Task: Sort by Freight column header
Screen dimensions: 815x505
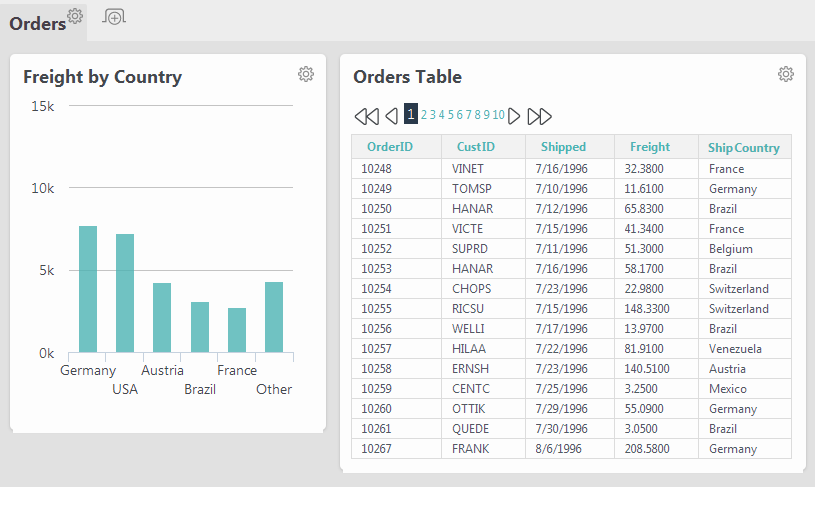Action: click(650, 147)
